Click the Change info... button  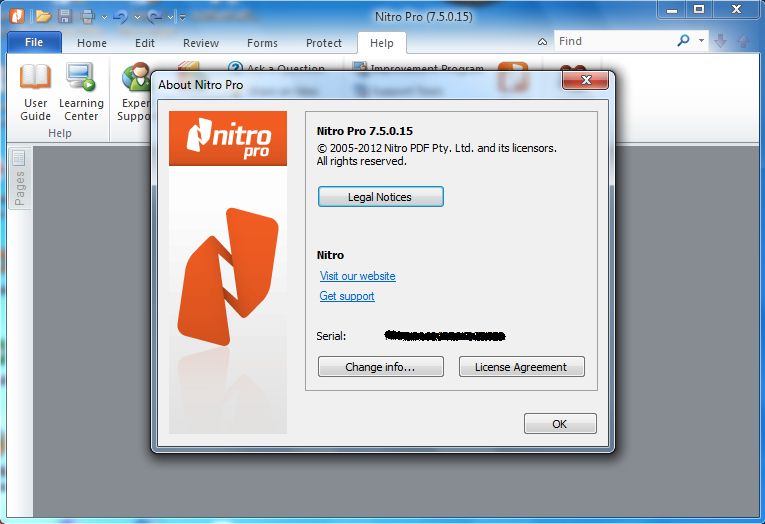(x=381, y=366)
